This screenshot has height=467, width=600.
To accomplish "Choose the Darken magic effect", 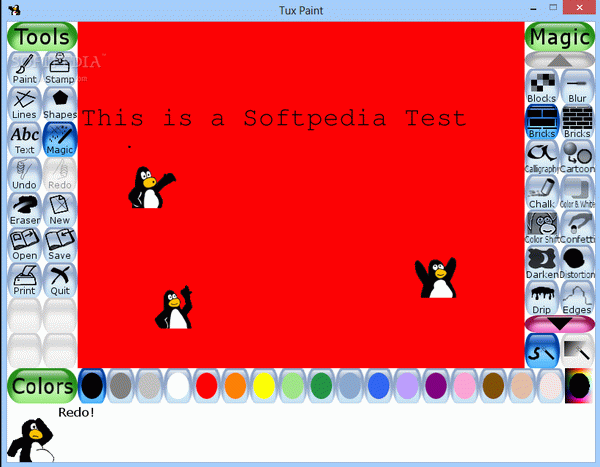I will (542, 263).
